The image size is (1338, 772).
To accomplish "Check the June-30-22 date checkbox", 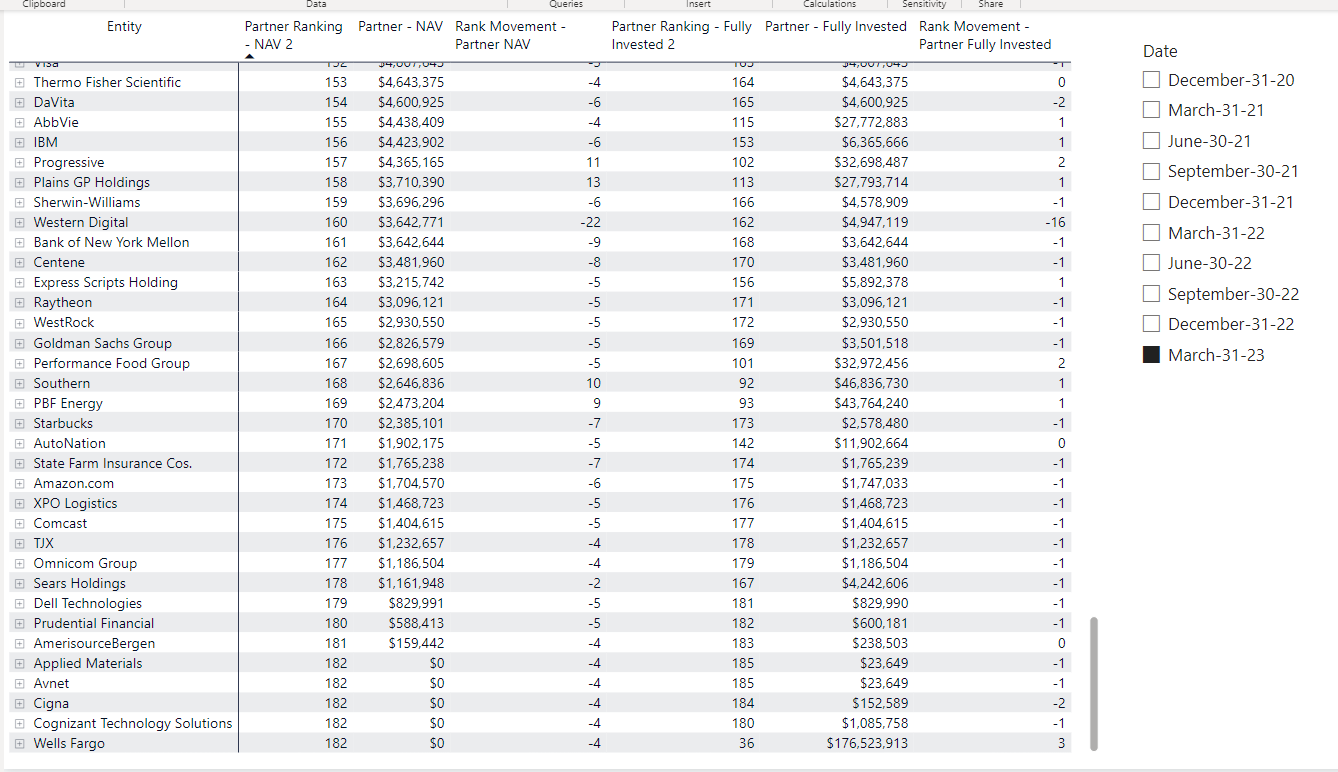I will pyautogui.click(x=1151, y=263).
